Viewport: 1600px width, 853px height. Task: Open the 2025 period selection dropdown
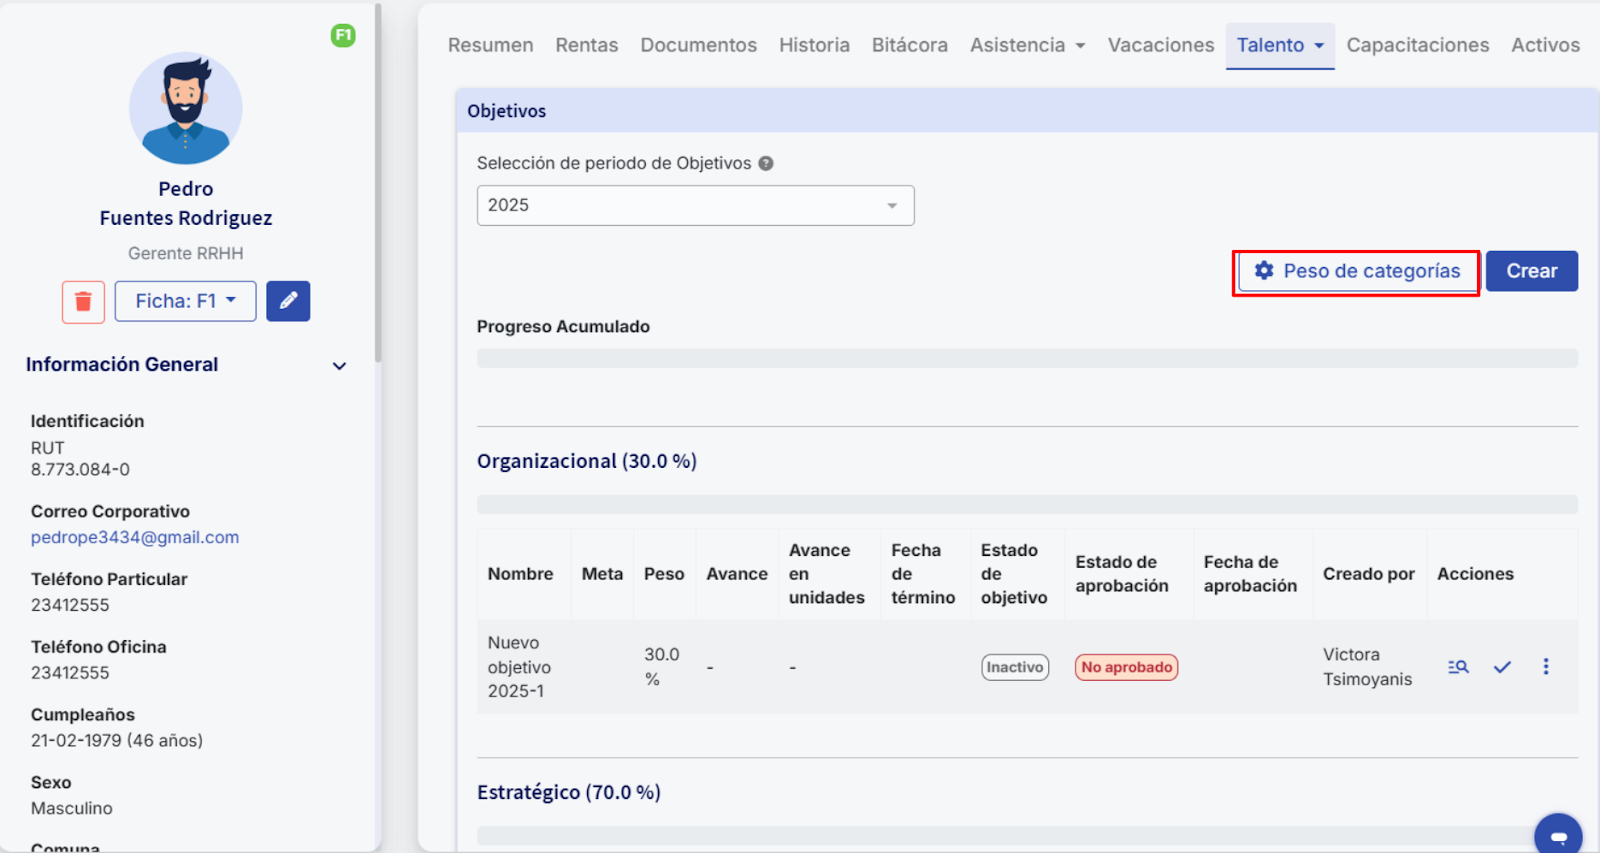695,205
